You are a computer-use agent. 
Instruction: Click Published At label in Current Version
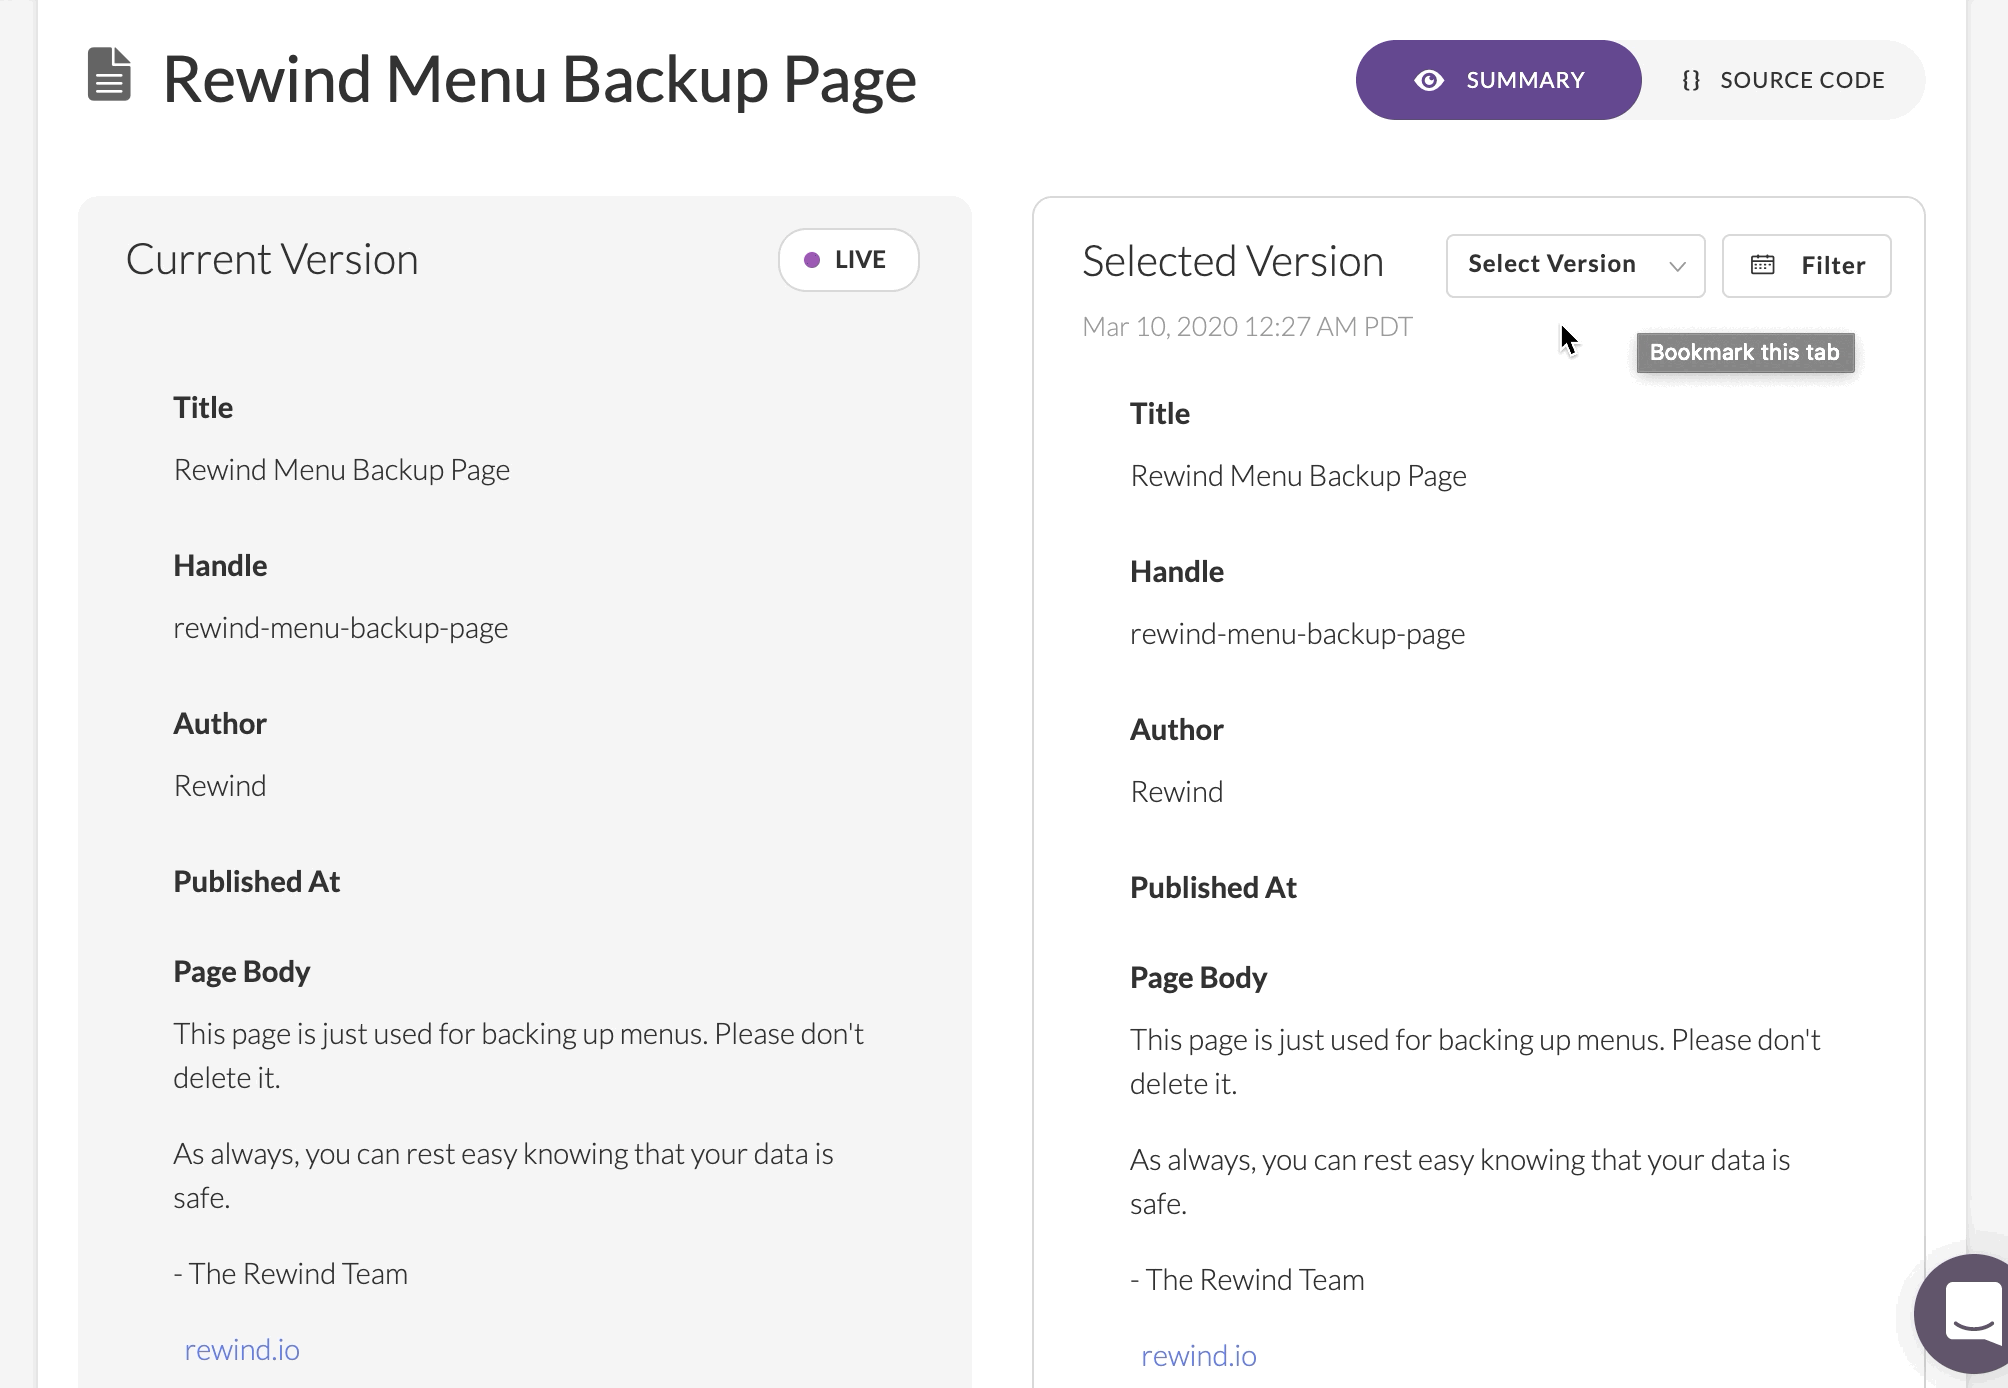pos(257,882)
